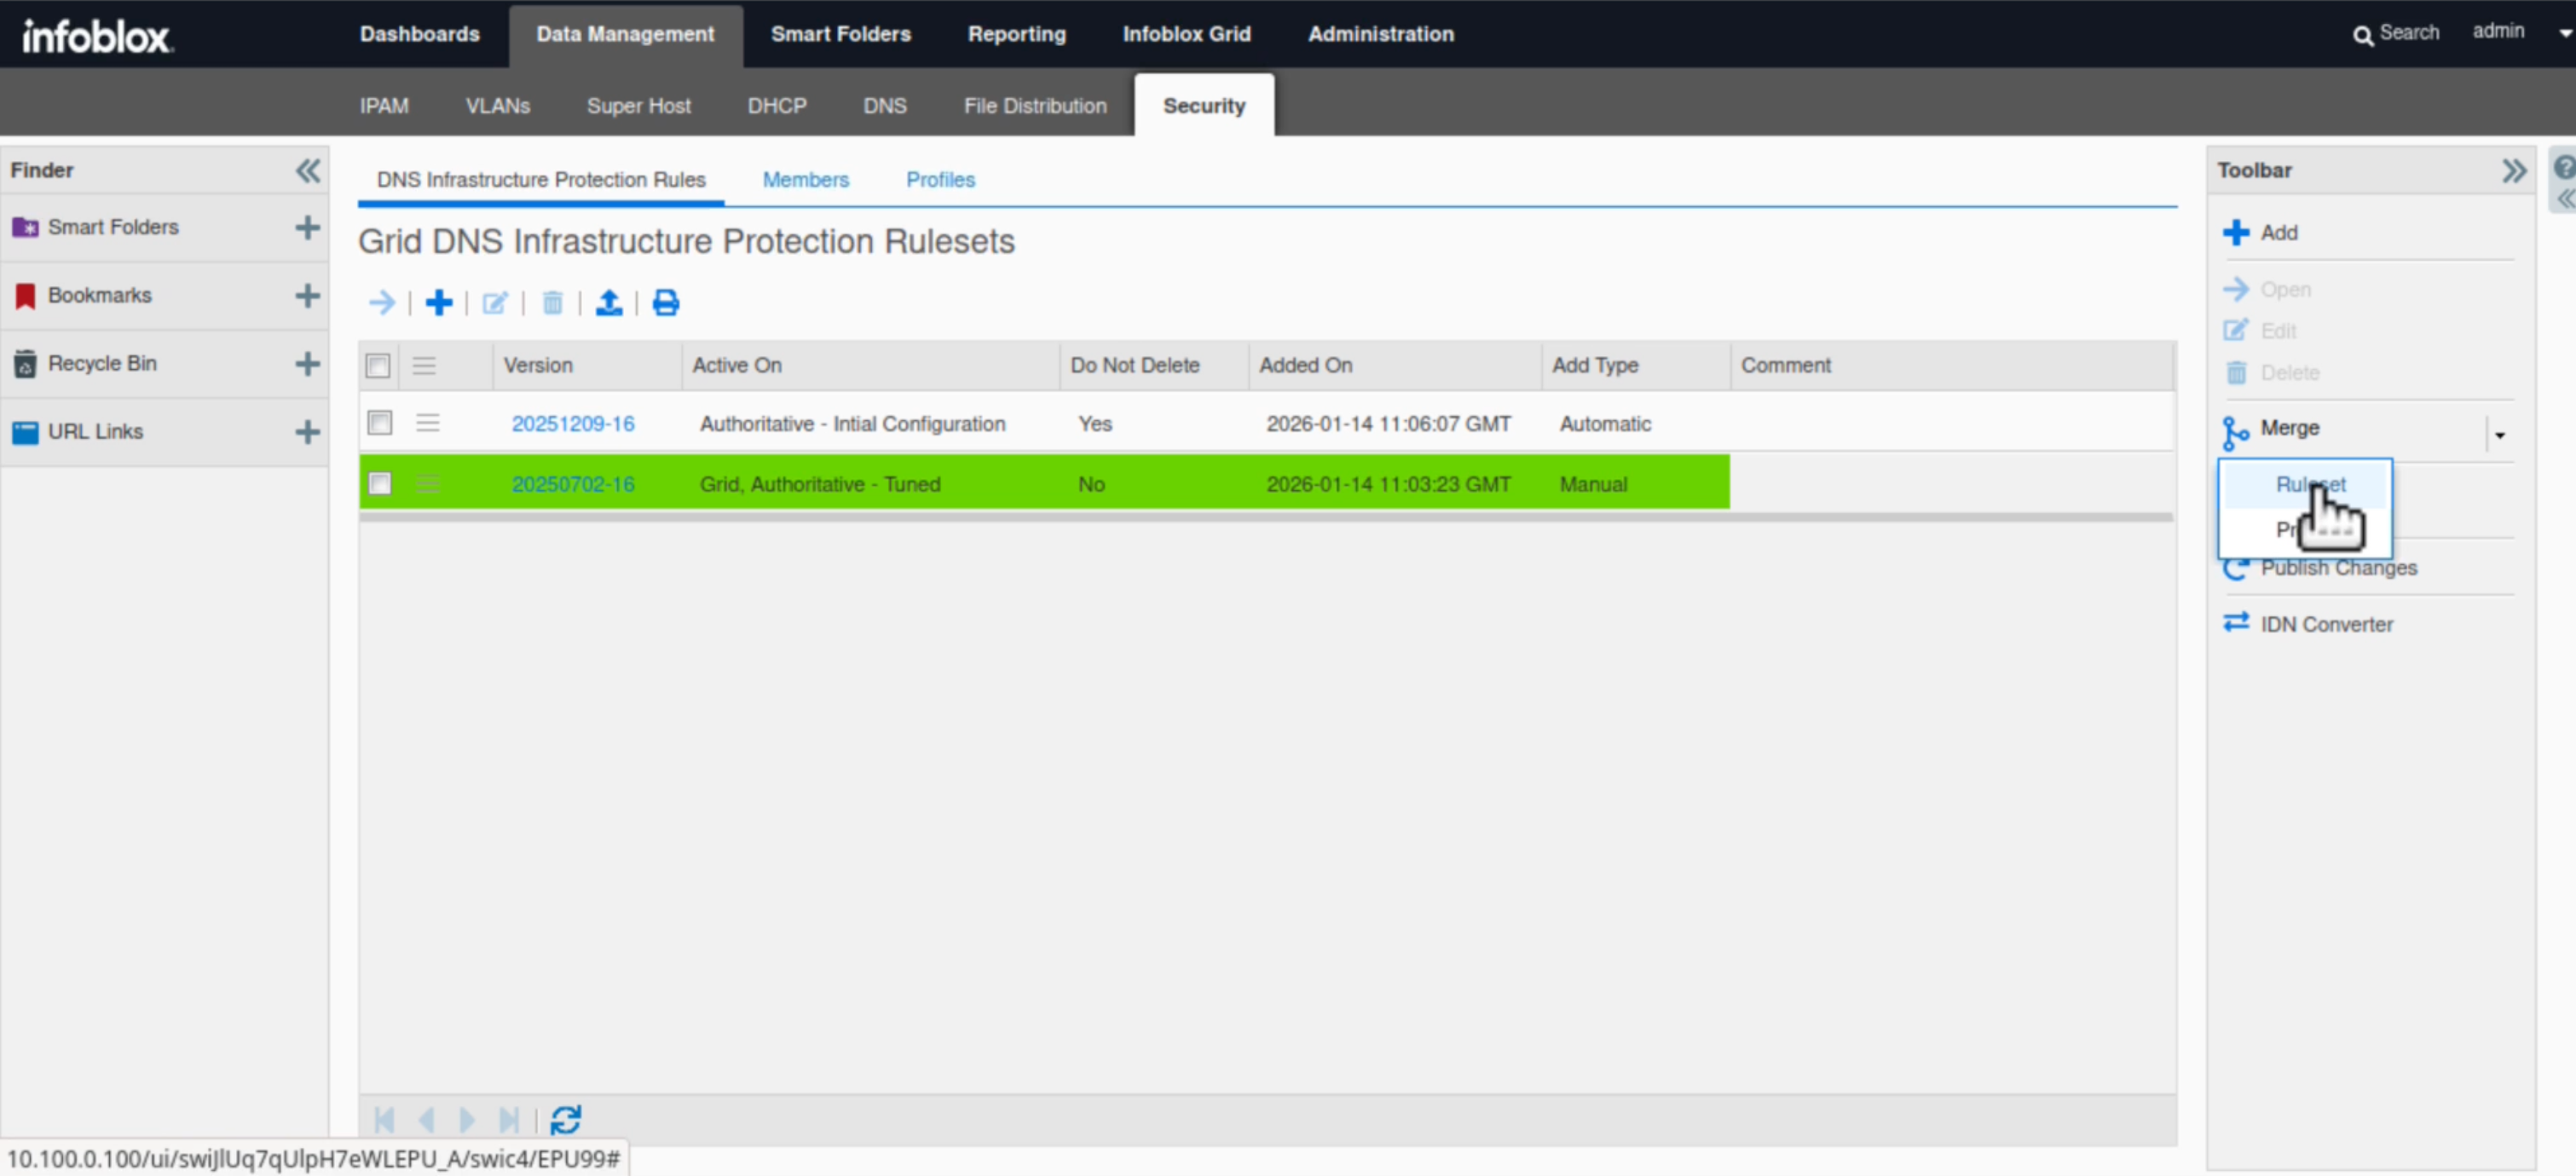This screenshot has height=1176, width=2576.
Task: Click IDN Converter in the Toolbar
Action: coord(2327,624)
